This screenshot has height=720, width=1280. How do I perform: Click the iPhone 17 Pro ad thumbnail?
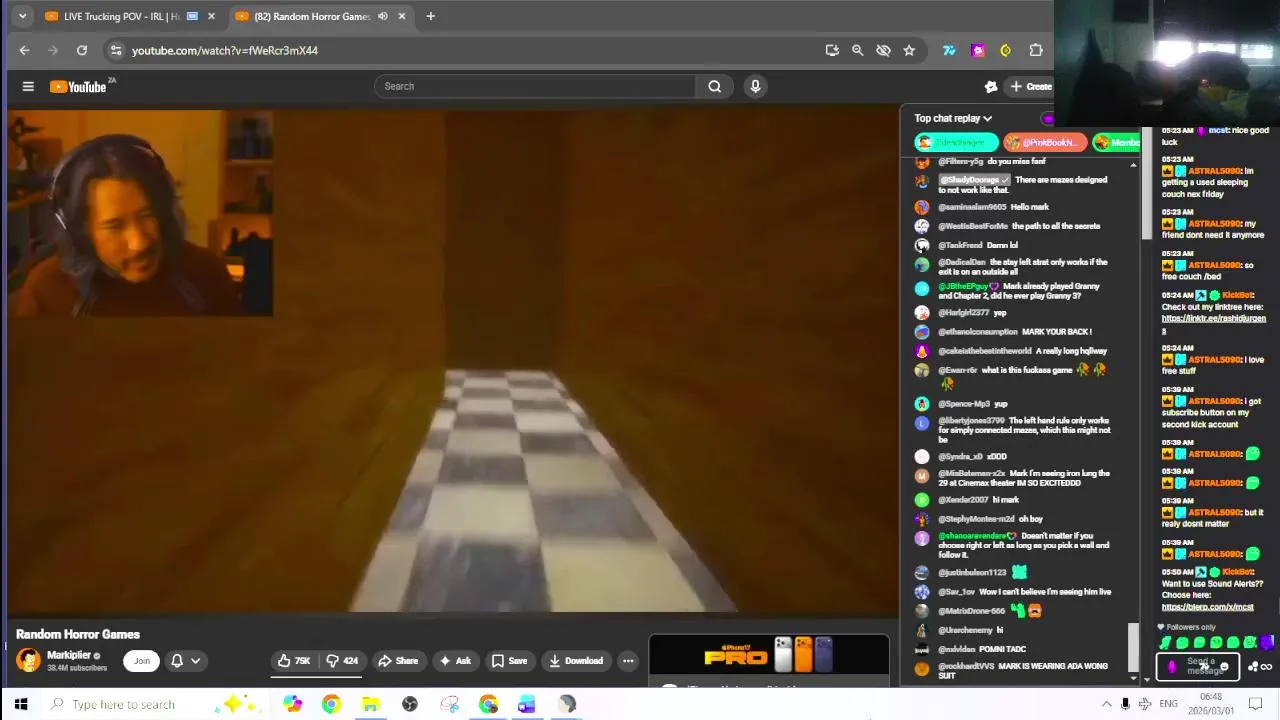[x=768, y=656]
